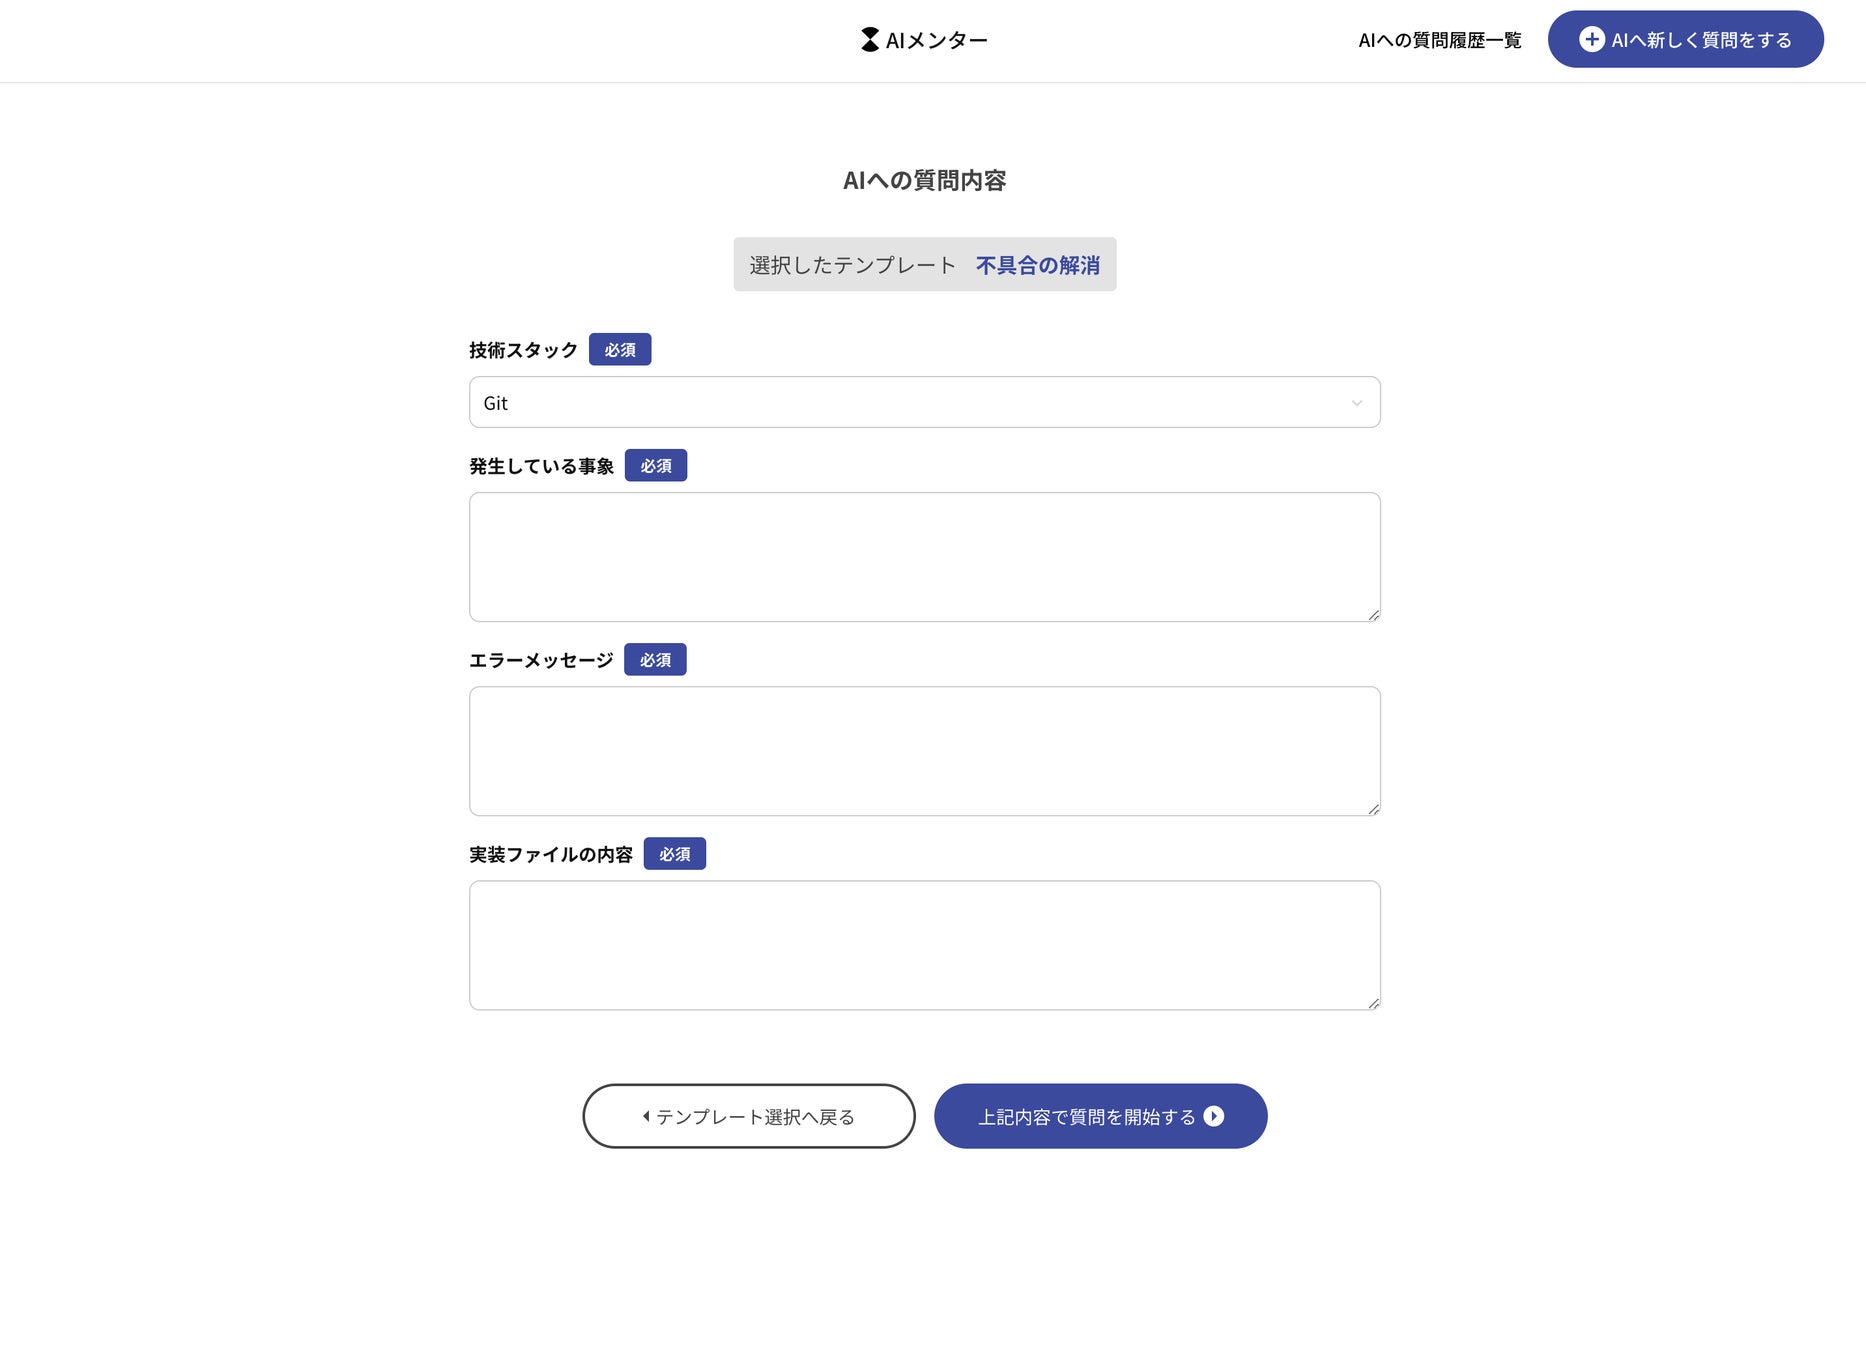Click the resize handle of 実装ファイルの内容 textarea

[x=1374, y=1003]
